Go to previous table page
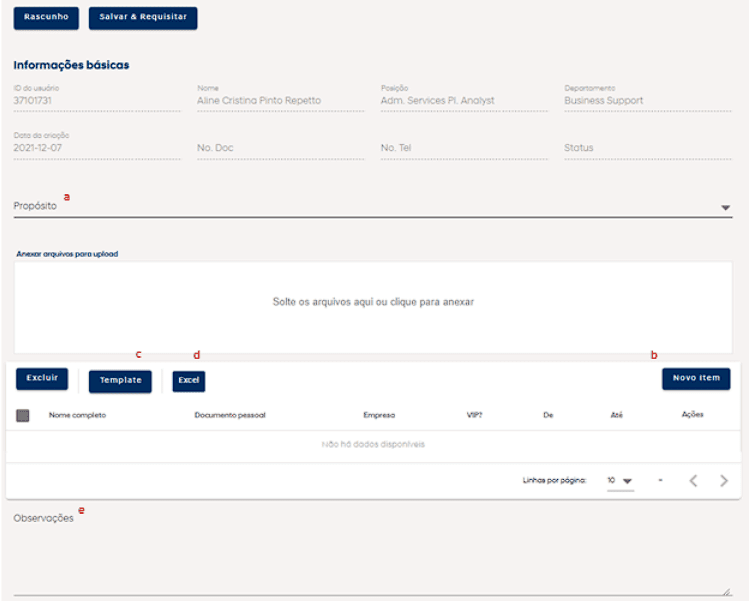This screenshot has height=601, width=751. click(x=693, y=481)
